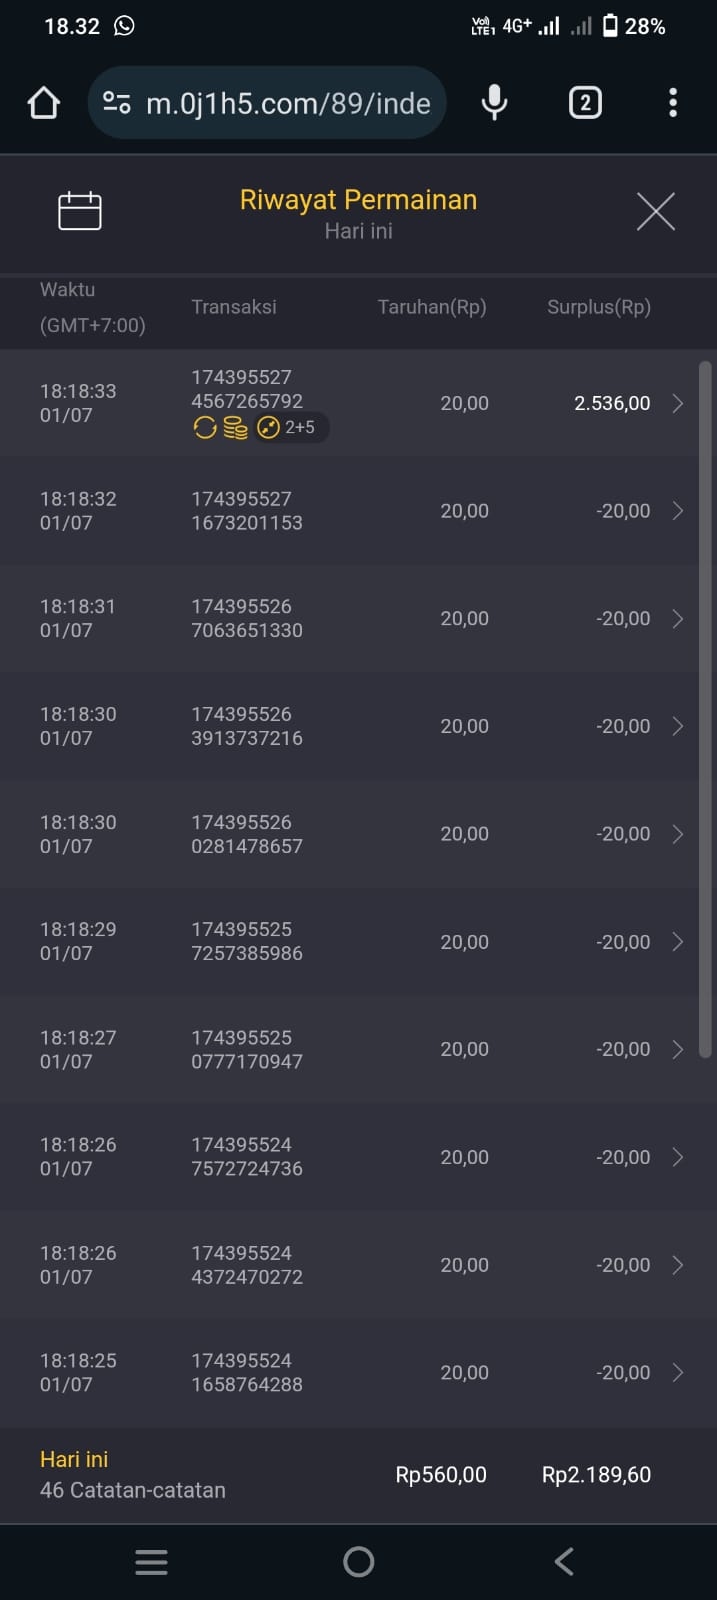This screenshot has width=717, height=1600.
Task: Click the 2+5 badge on first transaction
Action: pos(288,428)
